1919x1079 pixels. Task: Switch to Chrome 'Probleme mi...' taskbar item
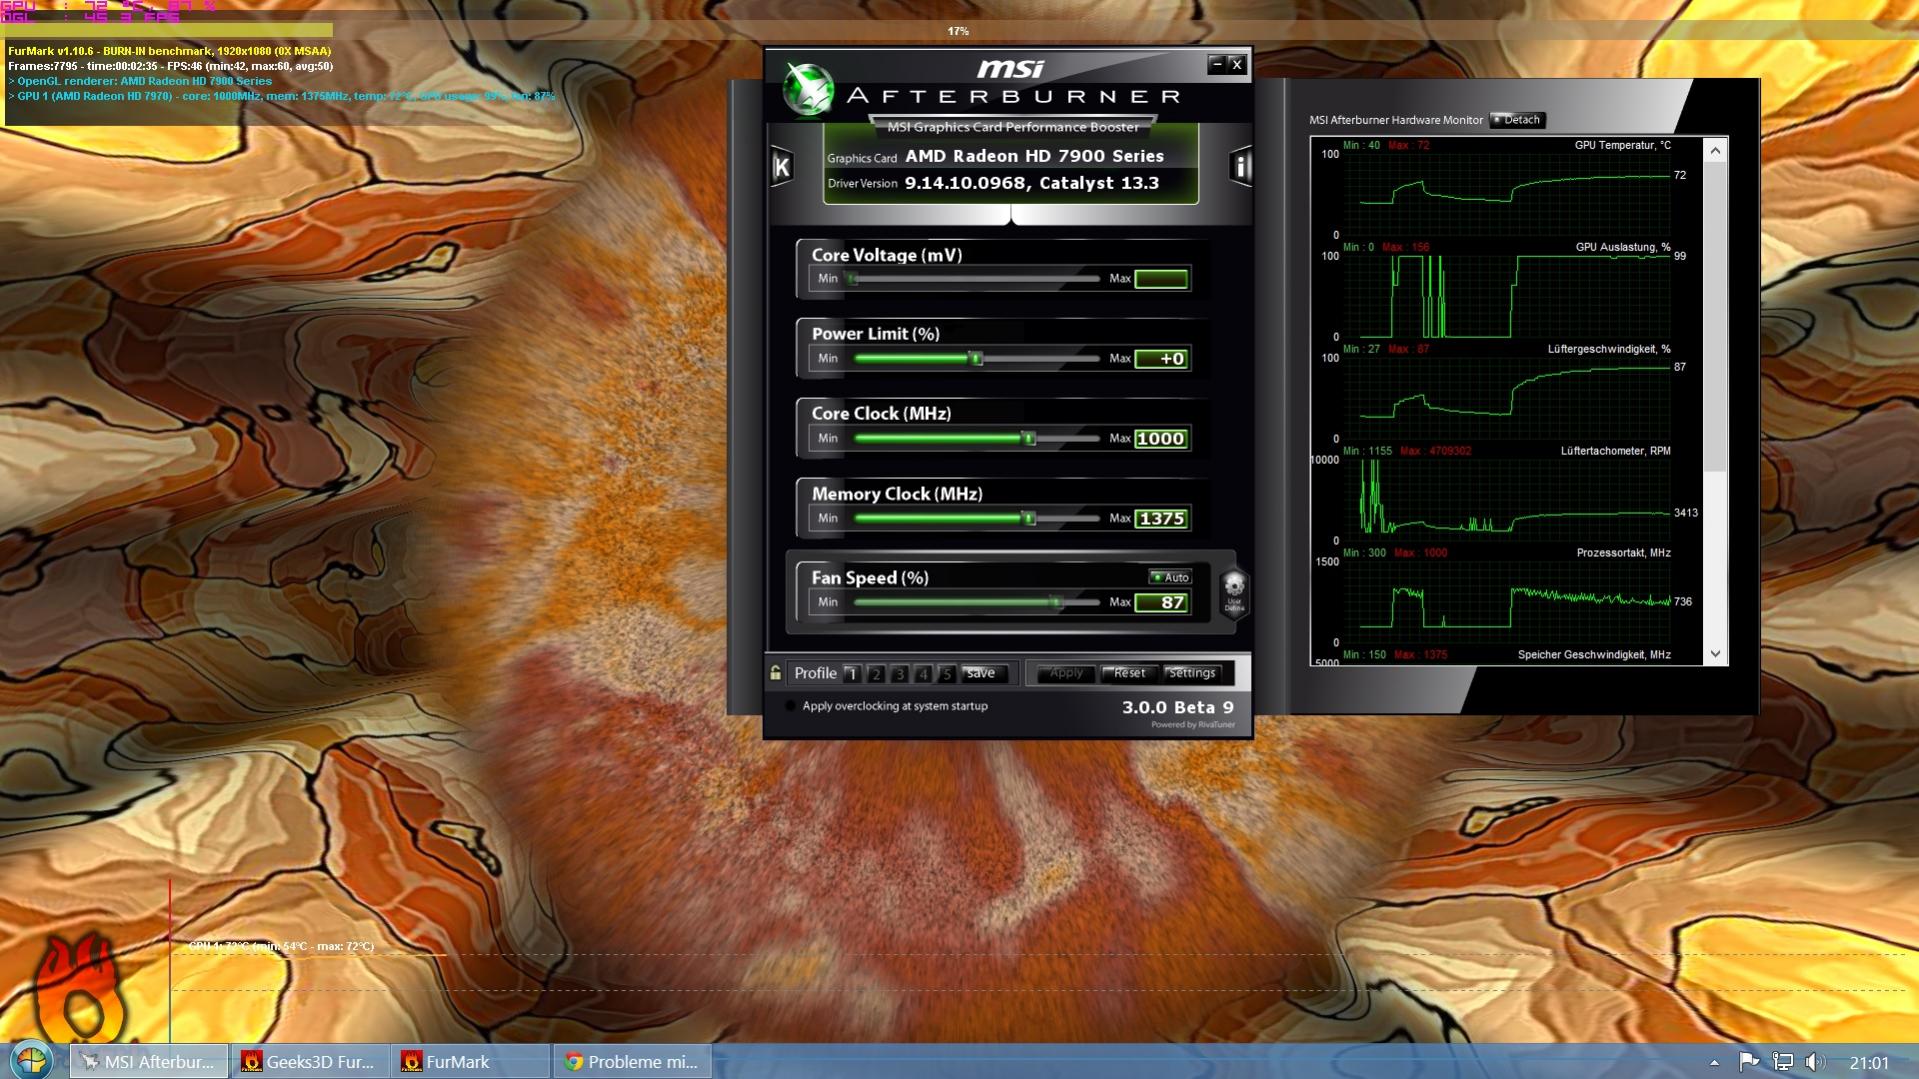pyautogui.click(x=632, y=1062)
